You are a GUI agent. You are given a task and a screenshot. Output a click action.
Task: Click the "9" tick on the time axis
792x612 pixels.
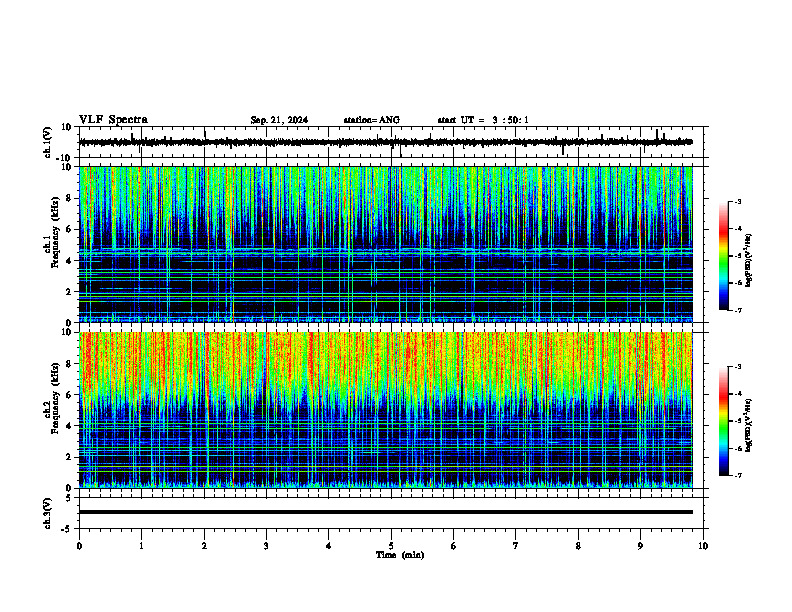[x=640, y=546]
